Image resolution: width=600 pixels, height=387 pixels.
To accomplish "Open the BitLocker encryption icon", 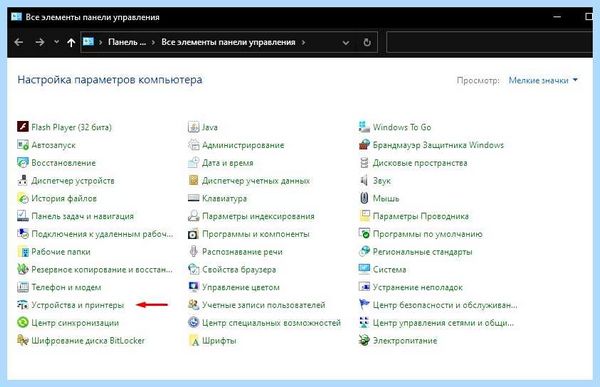I will pyautogui.click(x=23, y=340).
